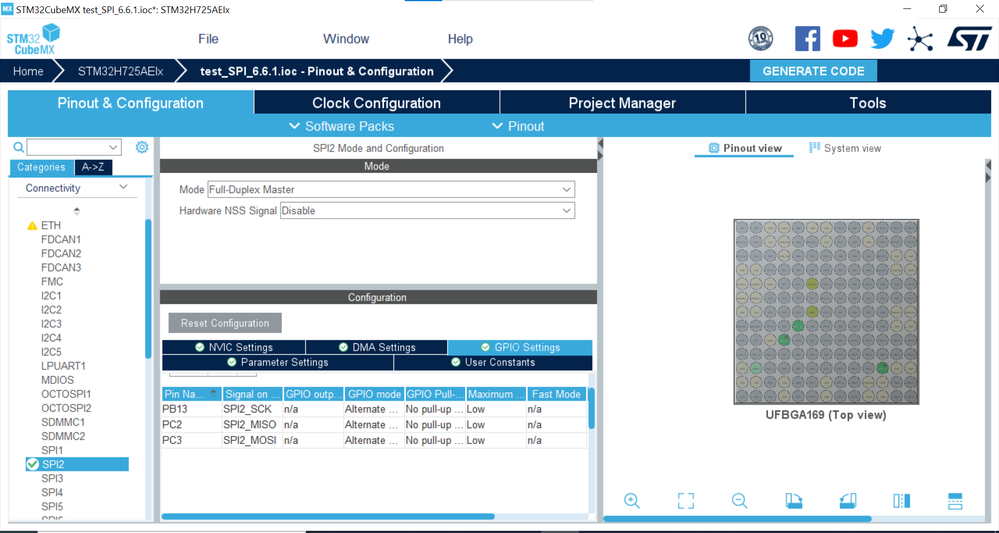This screenshot has width=999, height=533.
Task: Switch to Tools tab
Action: tap(868, 103)
